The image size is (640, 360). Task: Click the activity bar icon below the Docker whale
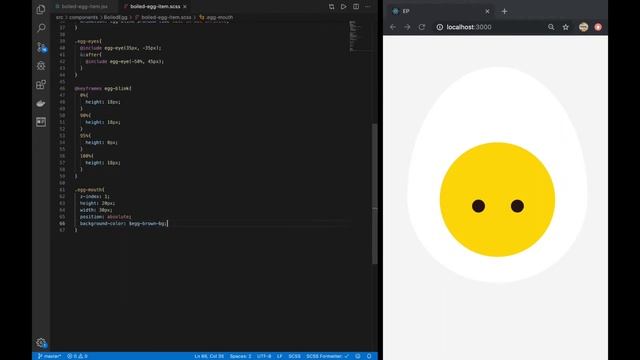(x=41, y=122)
